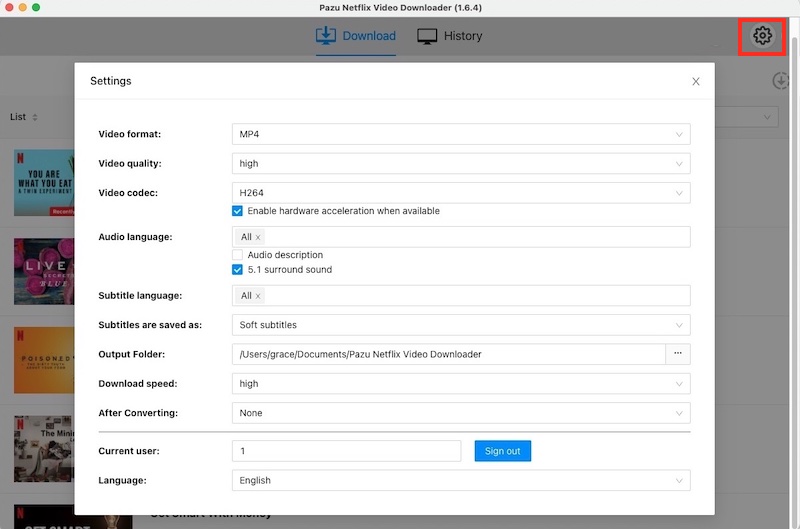This screenshot has width=800, height=529.
Task: Open the After Converting dropdown
Action: coord(461,413)
